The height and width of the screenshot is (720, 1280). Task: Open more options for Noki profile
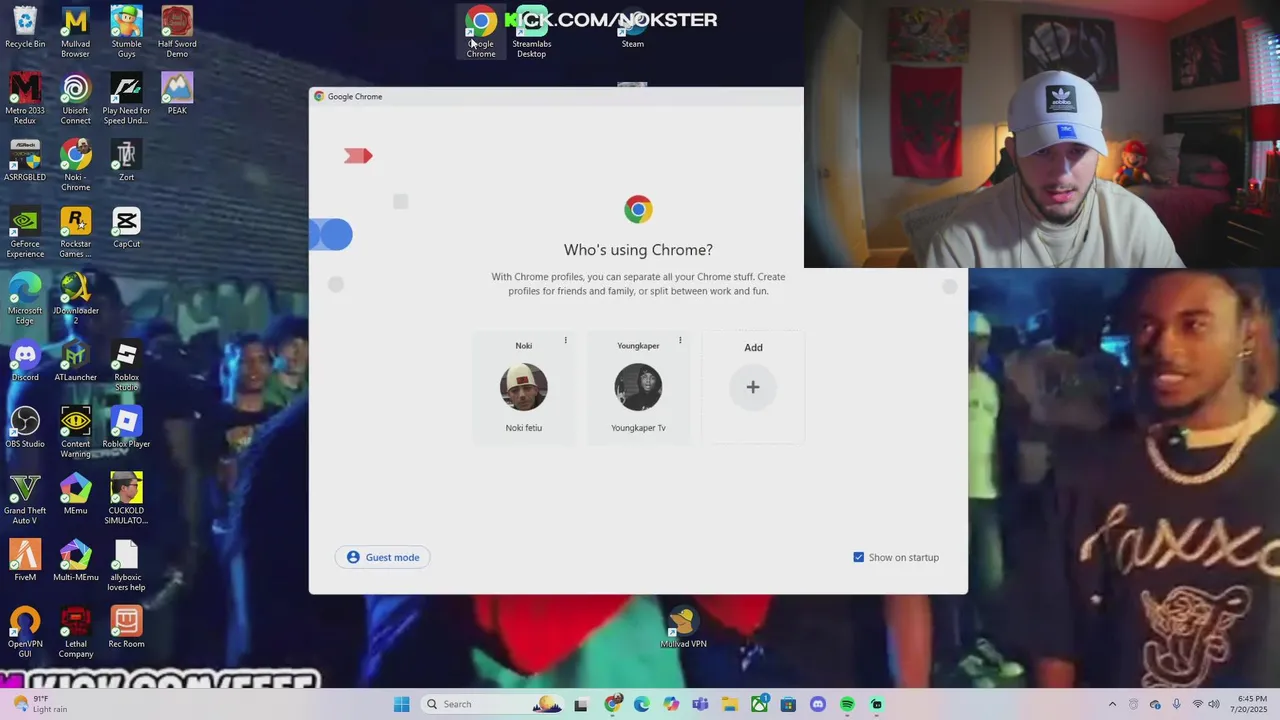coord(565,341)
